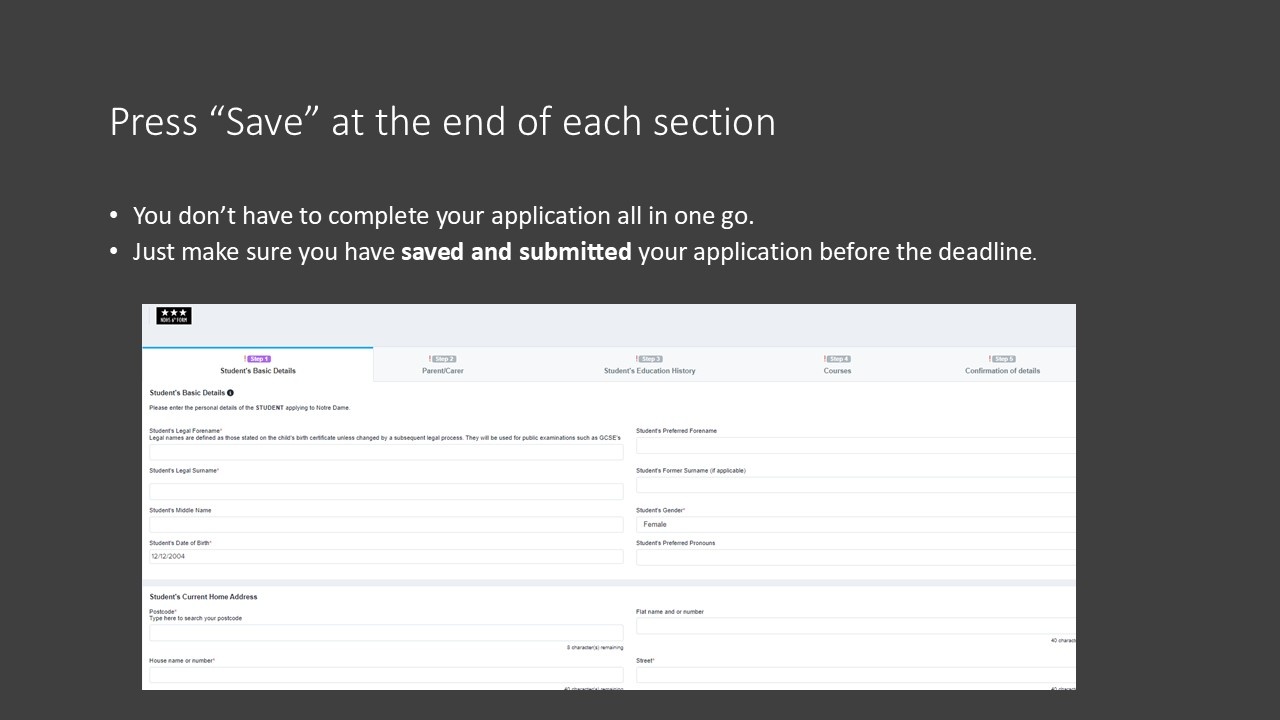Go to Student's Education History tab

click(x=650, y=371)
